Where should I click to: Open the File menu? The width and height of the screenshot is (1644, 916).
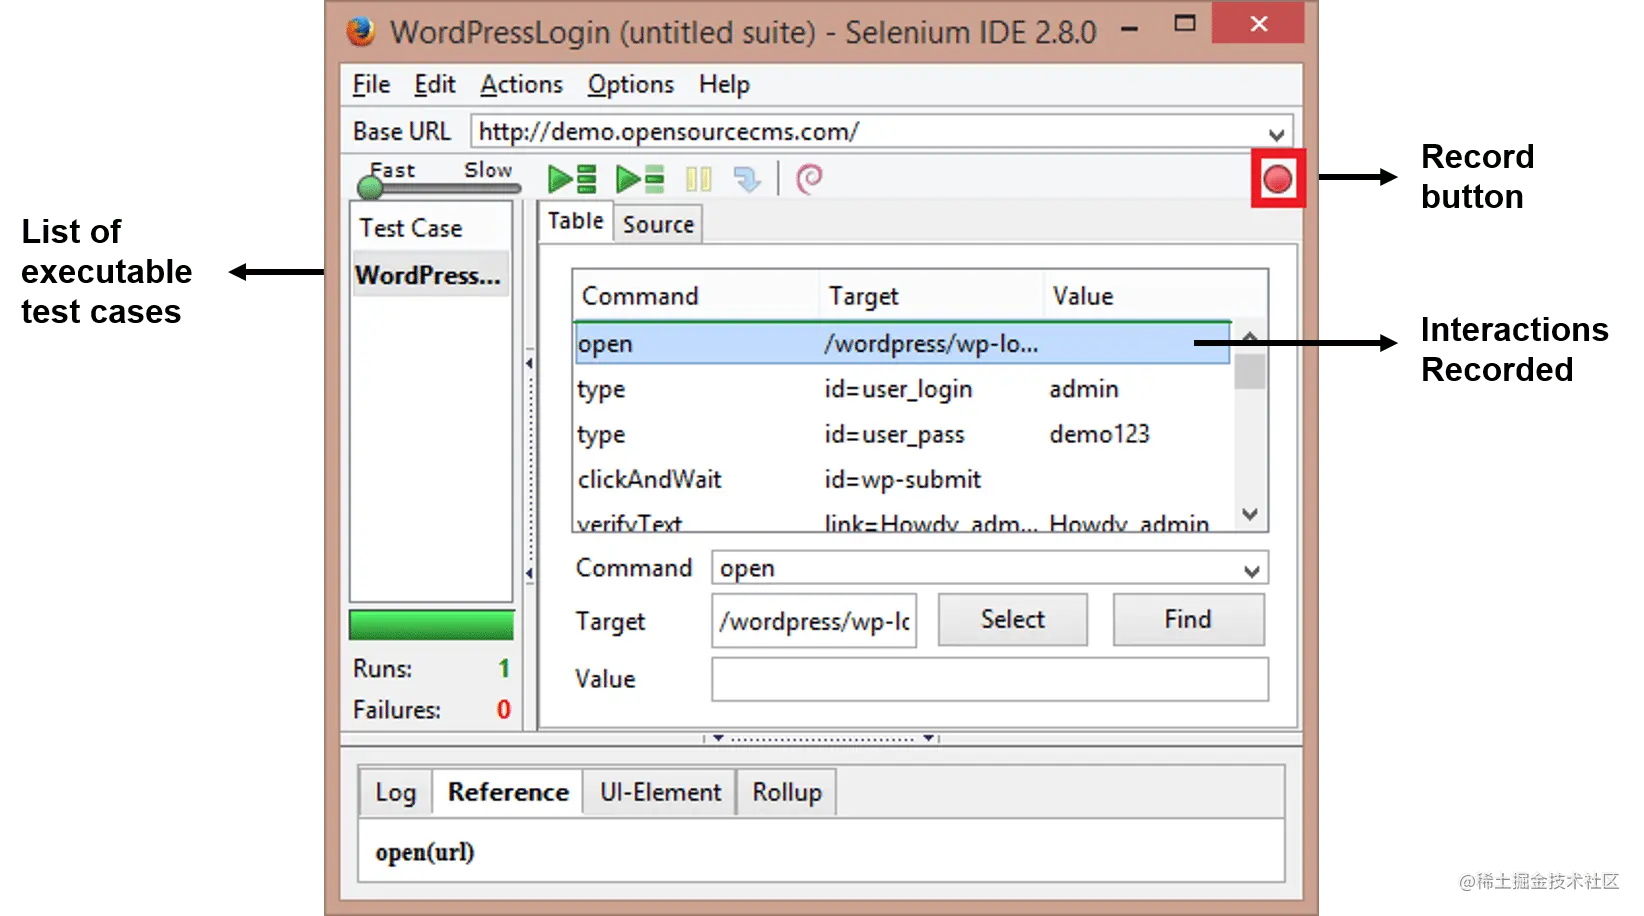(x=371, y=85)
